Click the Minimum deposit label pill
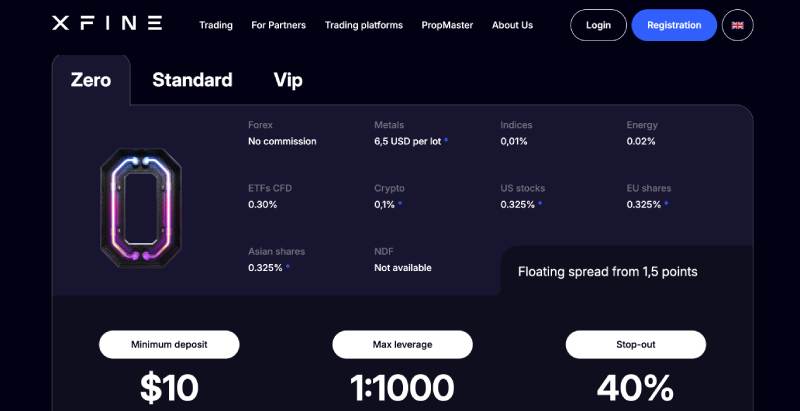 [x=169, y=345]
